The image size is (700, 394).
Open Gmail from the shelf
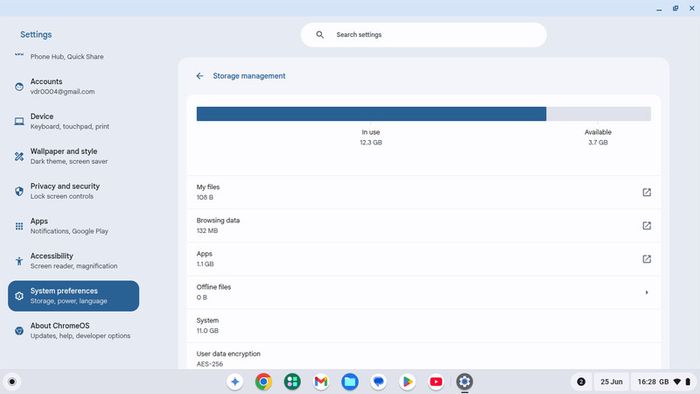321,382
